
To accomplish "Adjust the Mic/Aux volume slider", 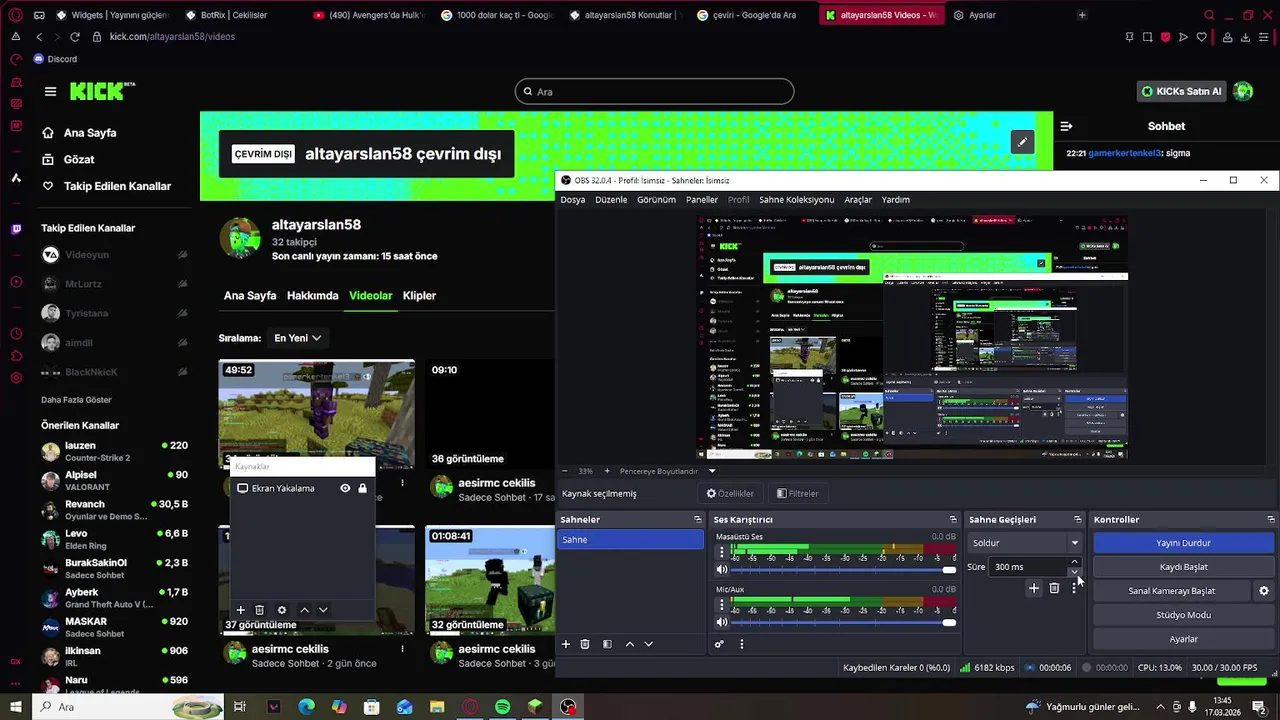I will (x=844, y=622).
